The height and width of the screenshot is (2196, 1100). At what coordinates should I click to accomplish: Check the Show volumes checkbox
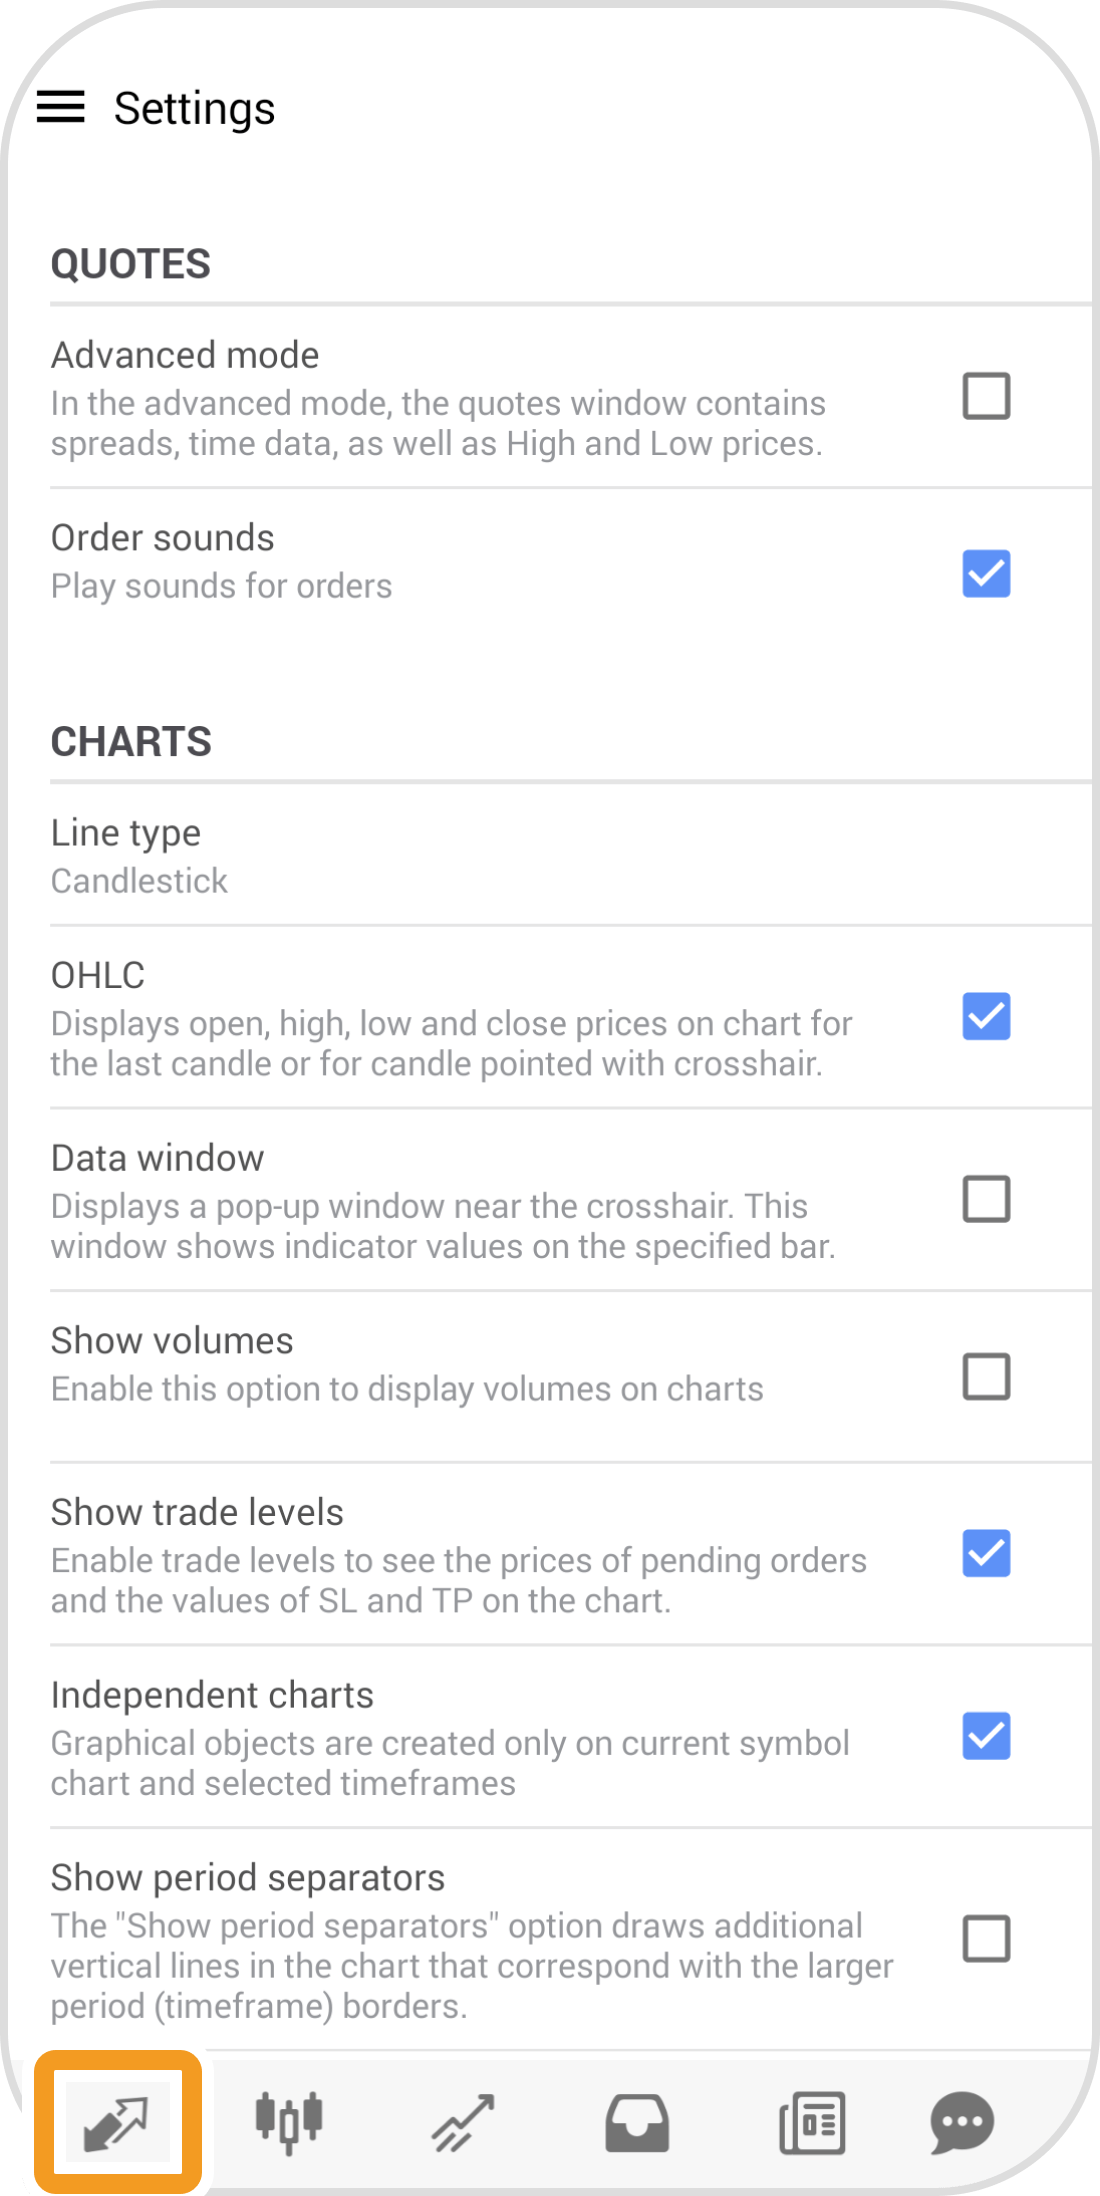(986, 1377)
